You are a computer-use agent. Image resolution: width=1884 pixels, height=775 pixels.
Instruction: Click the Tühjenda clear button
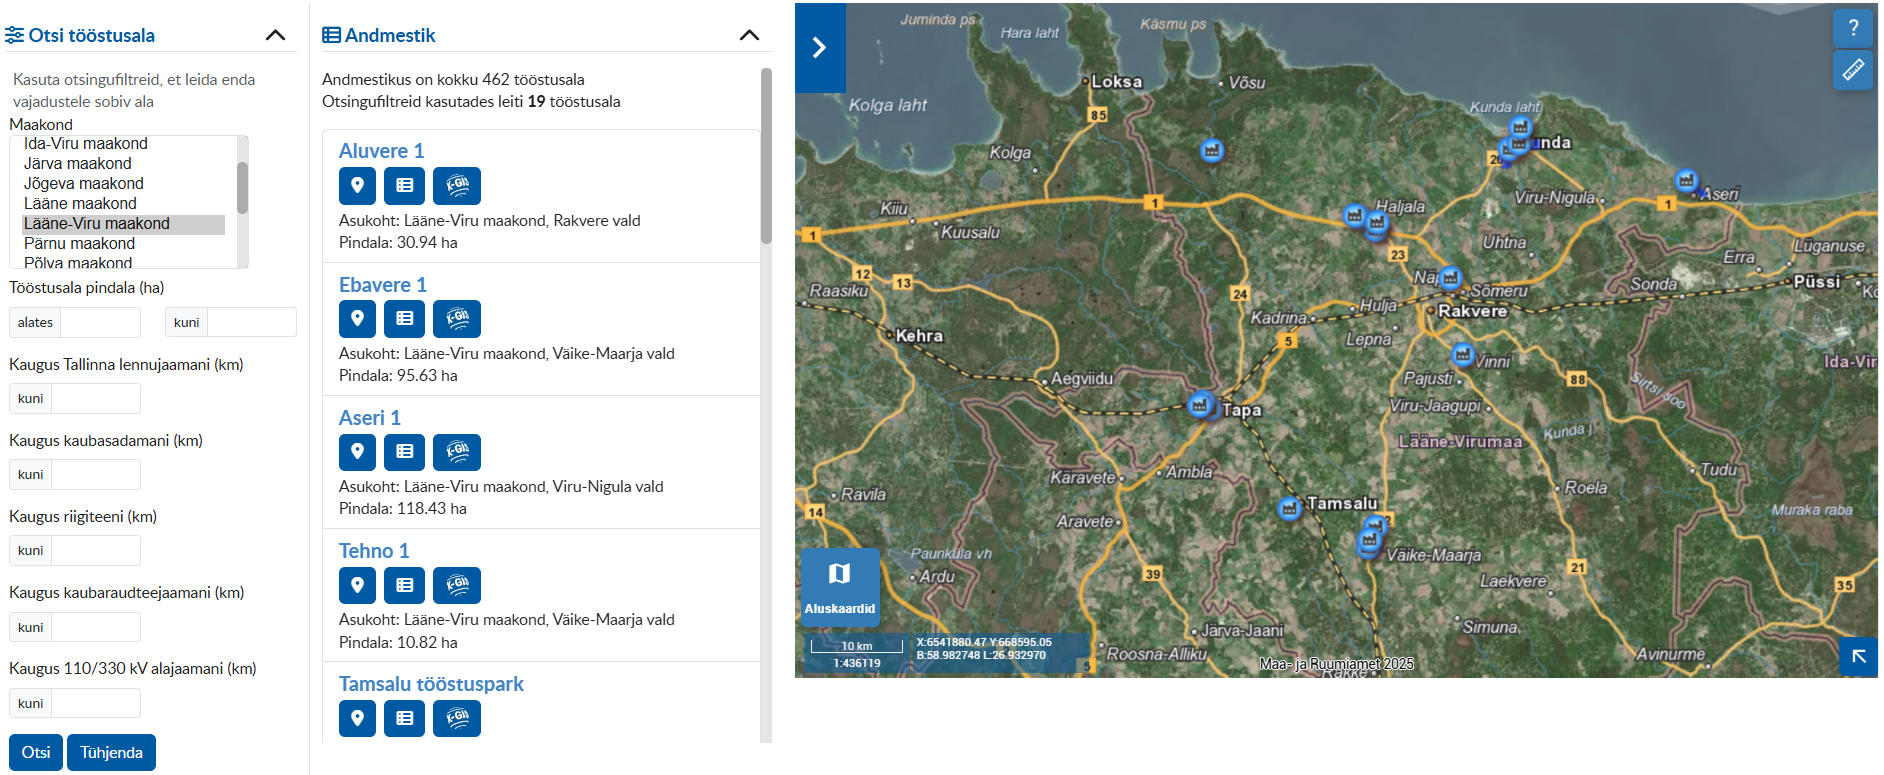pyautogui.click(x=111, y=753)
